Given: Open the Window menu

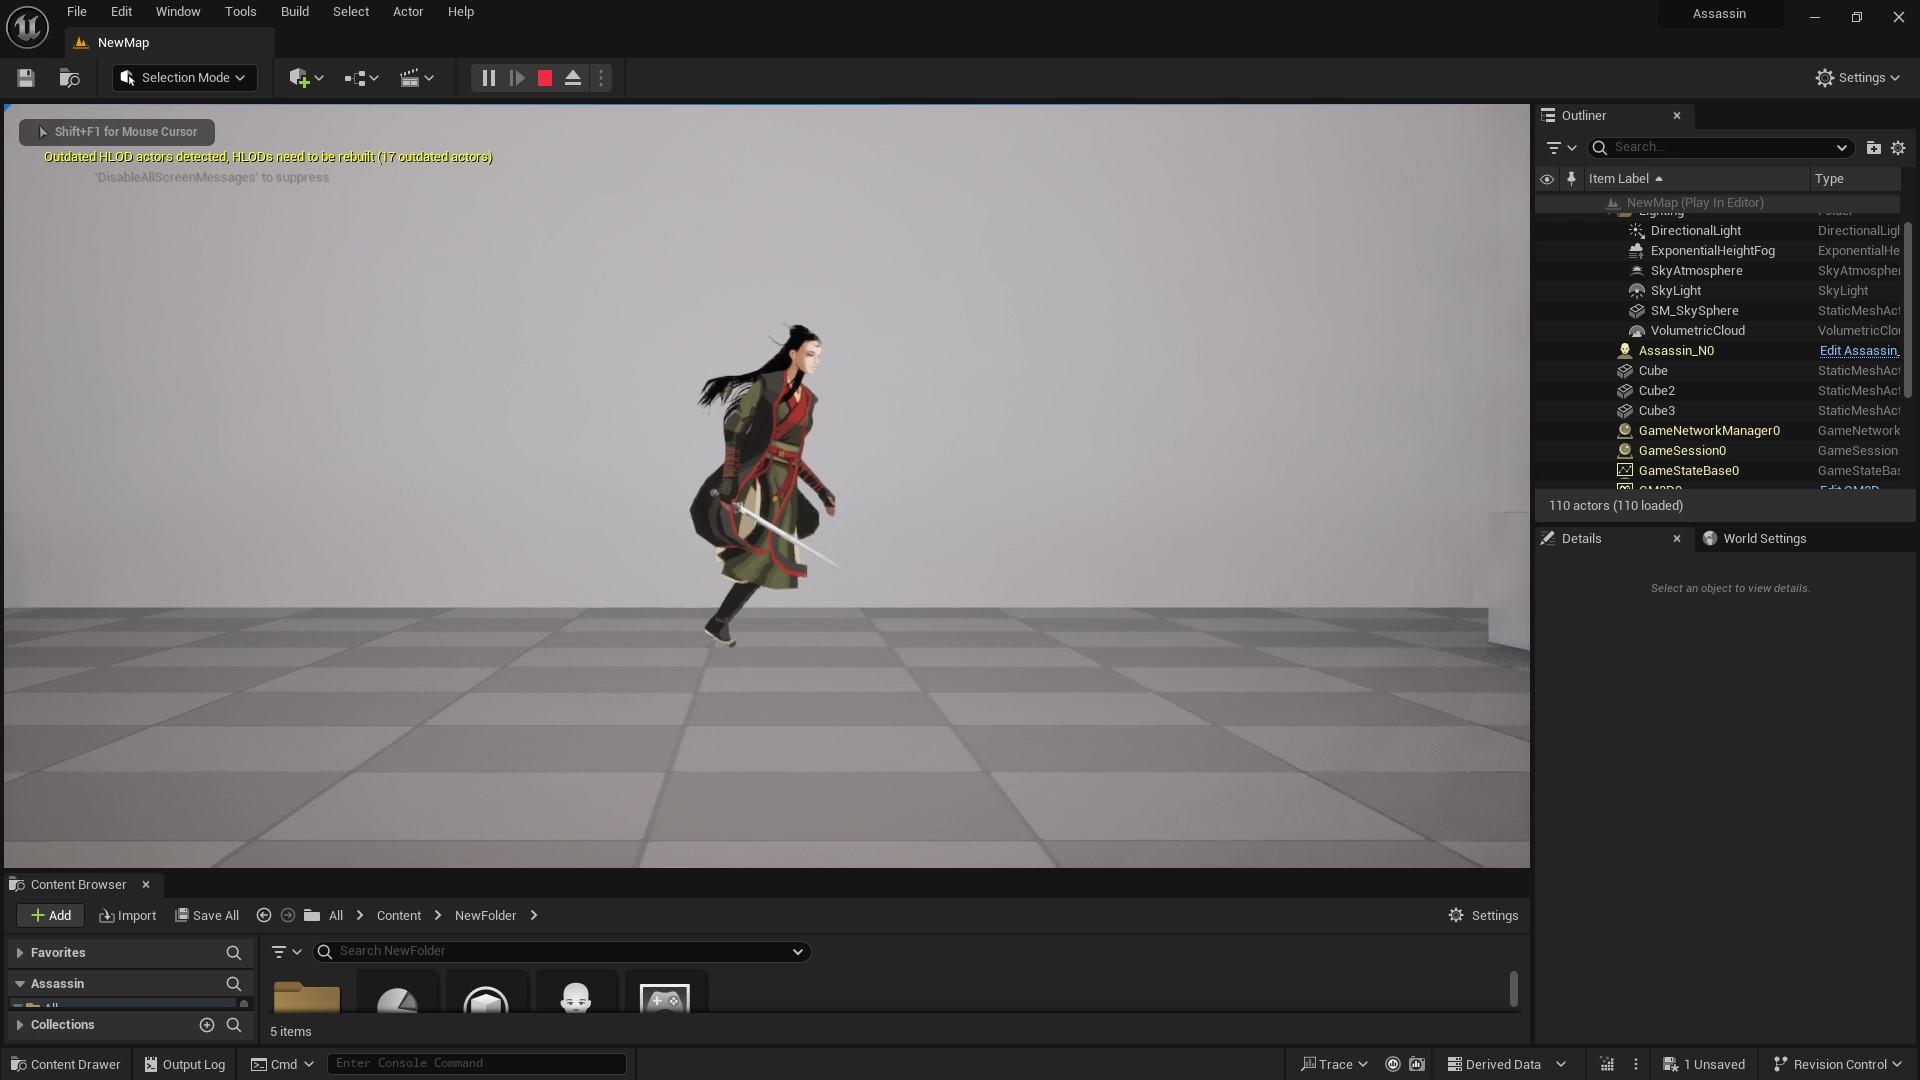Looking at the screenshot, I should [x=178, y=12].
